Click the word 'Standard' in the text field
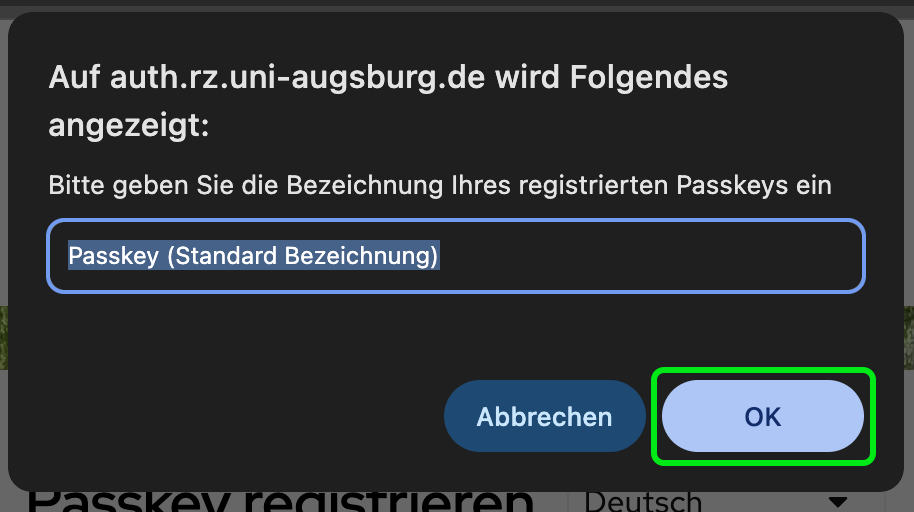This screenshot has height=512, width=914. [226, 256]
